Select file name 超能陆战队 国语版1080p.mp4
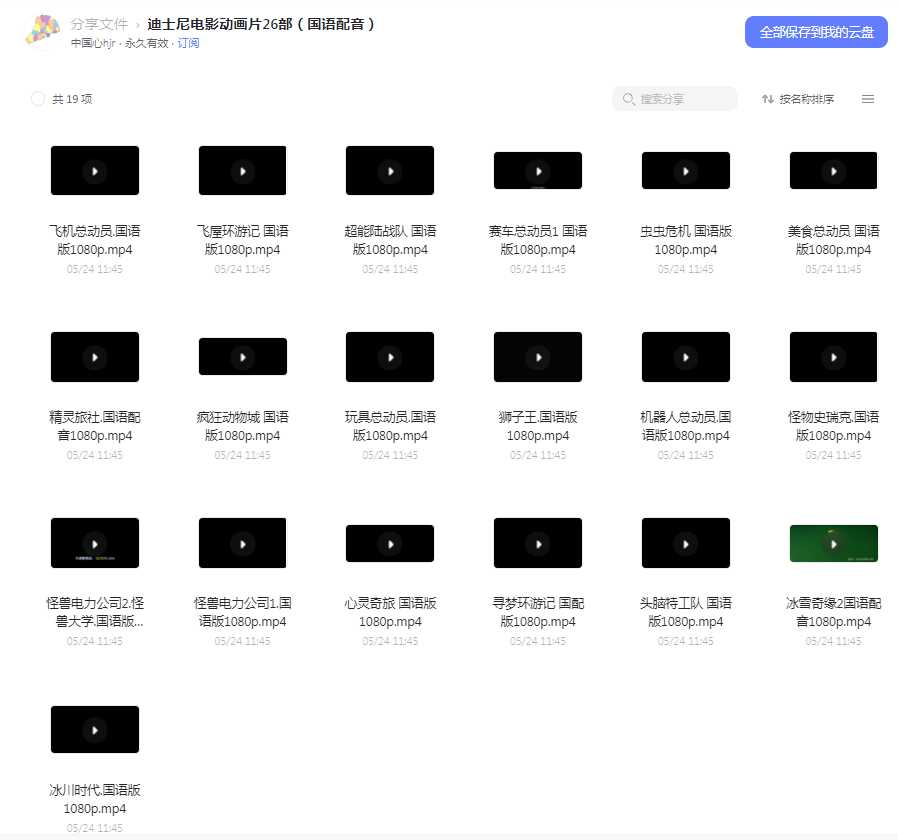This screenshot has width=898, height=840. (390, 240)
